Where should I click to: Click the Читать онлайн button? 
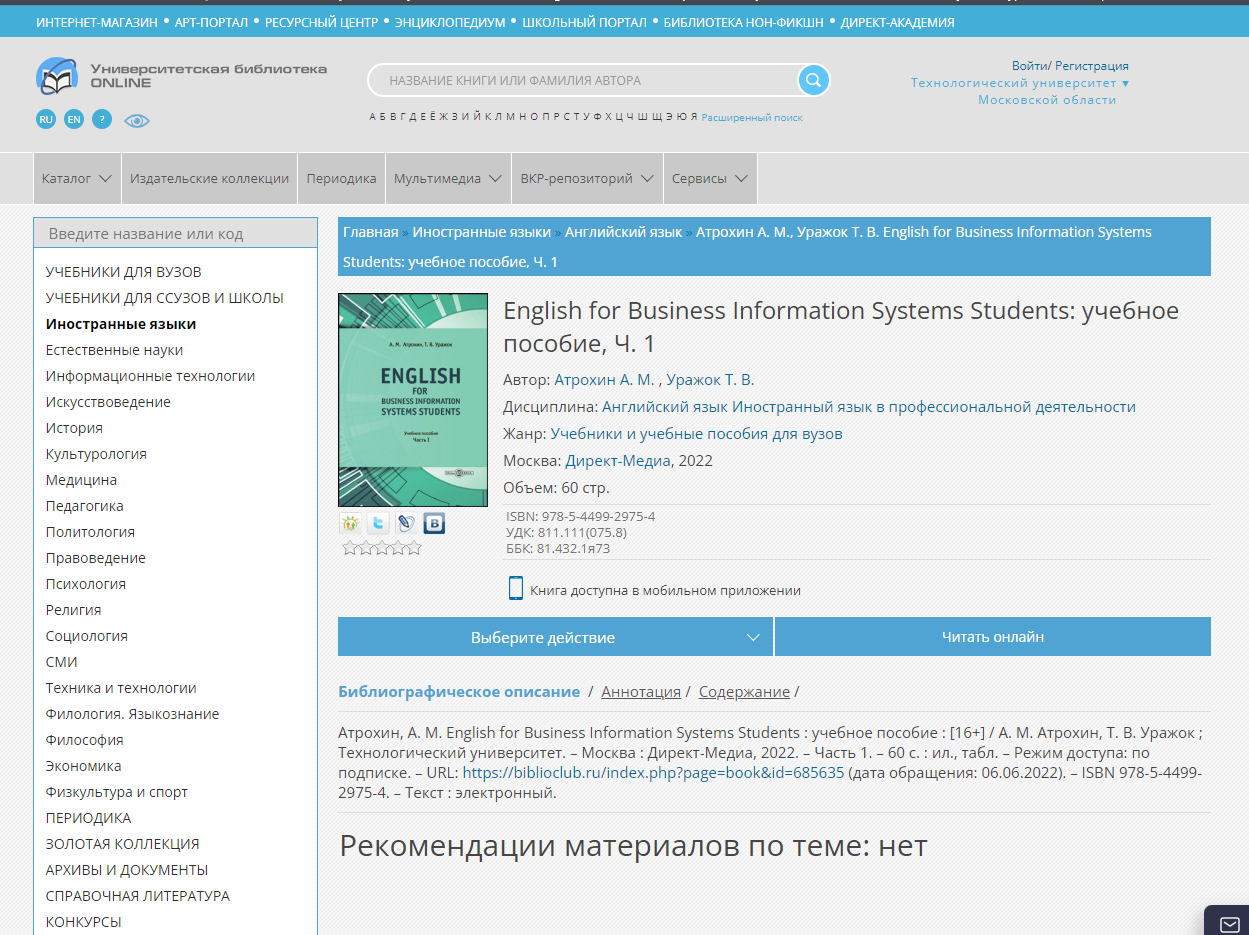click(x=993, y=637)
